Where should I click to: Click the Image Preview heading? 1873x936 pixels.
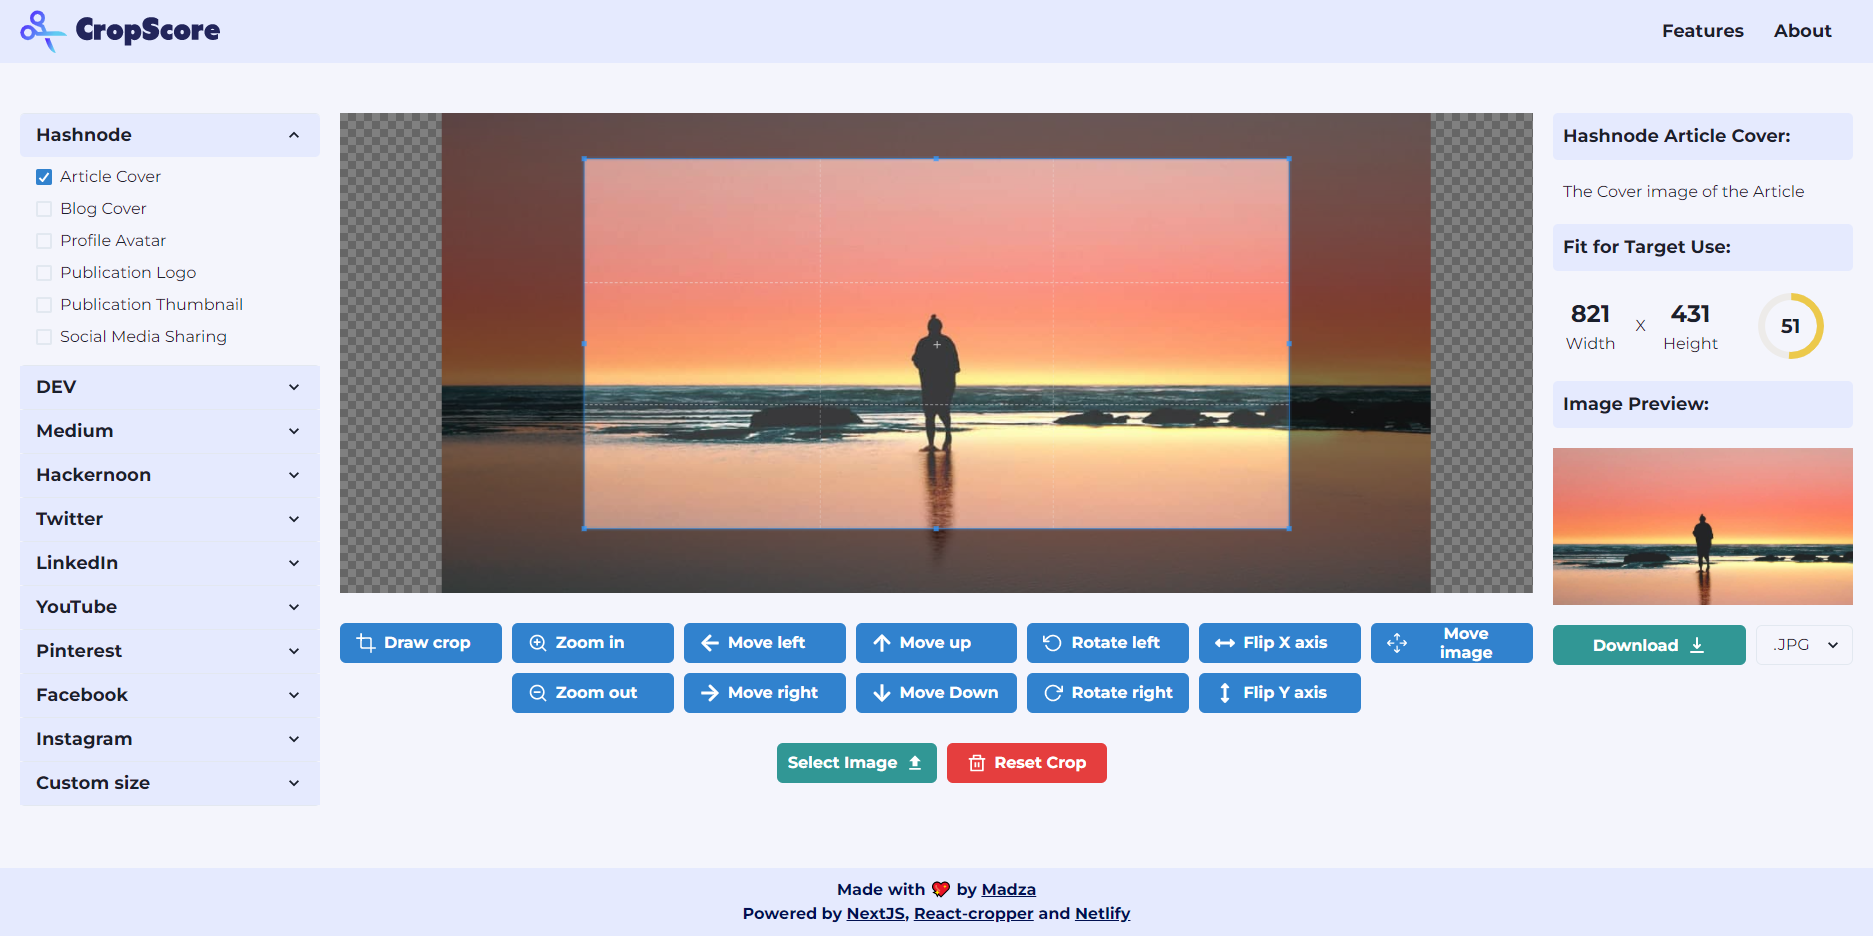click(1635, 404)
